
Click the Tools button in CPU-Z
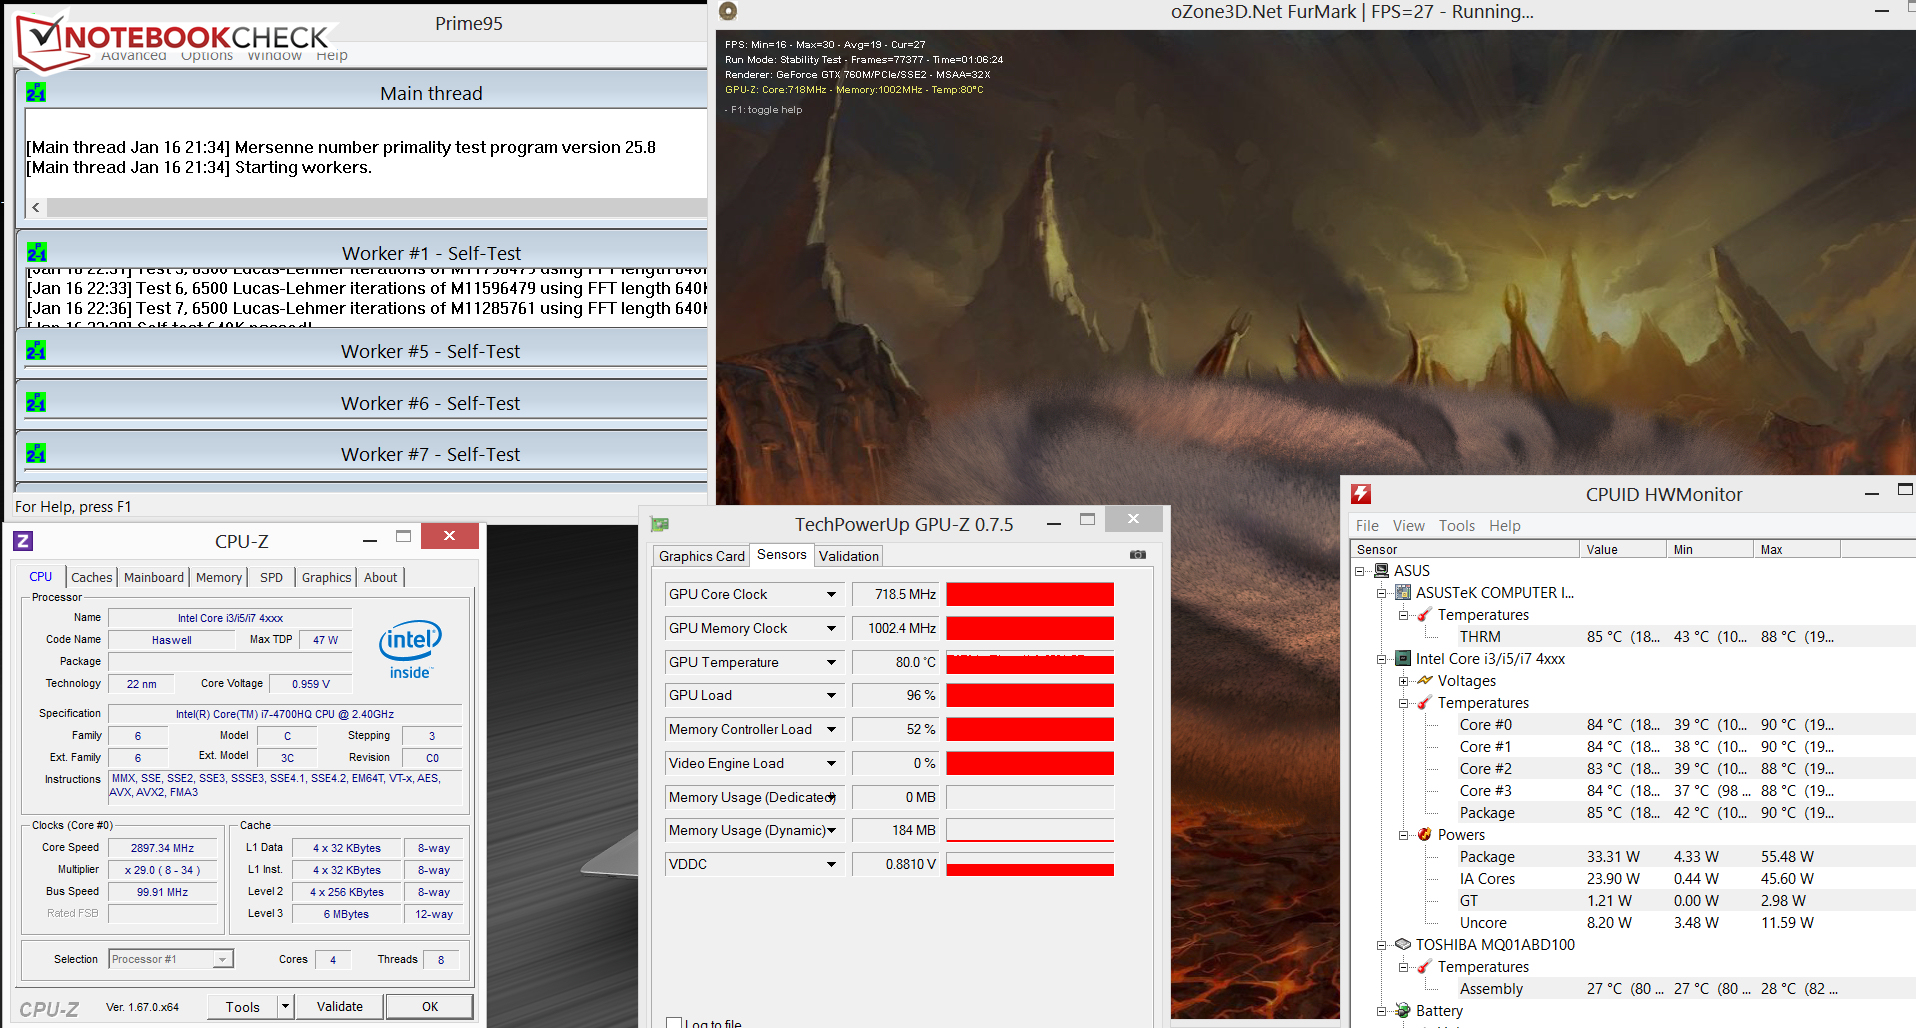(x=243, y=1006)
